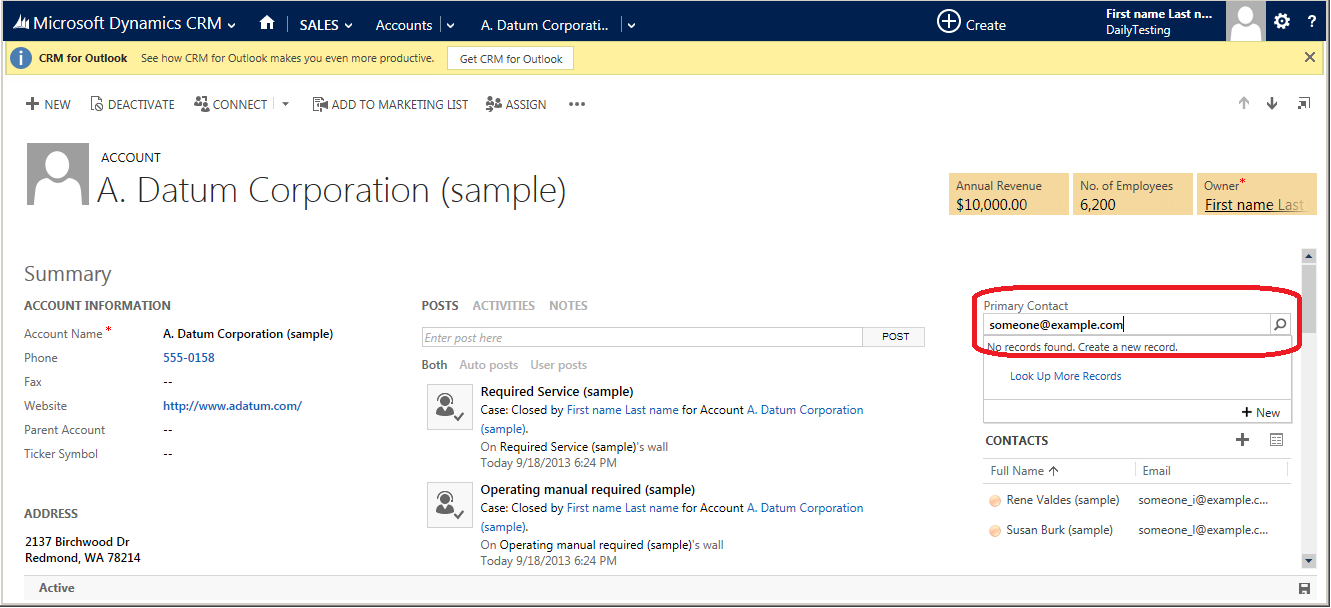Close the CRM for Outlook notification bar
The image size is (1331, 608).
(1310, 58)
